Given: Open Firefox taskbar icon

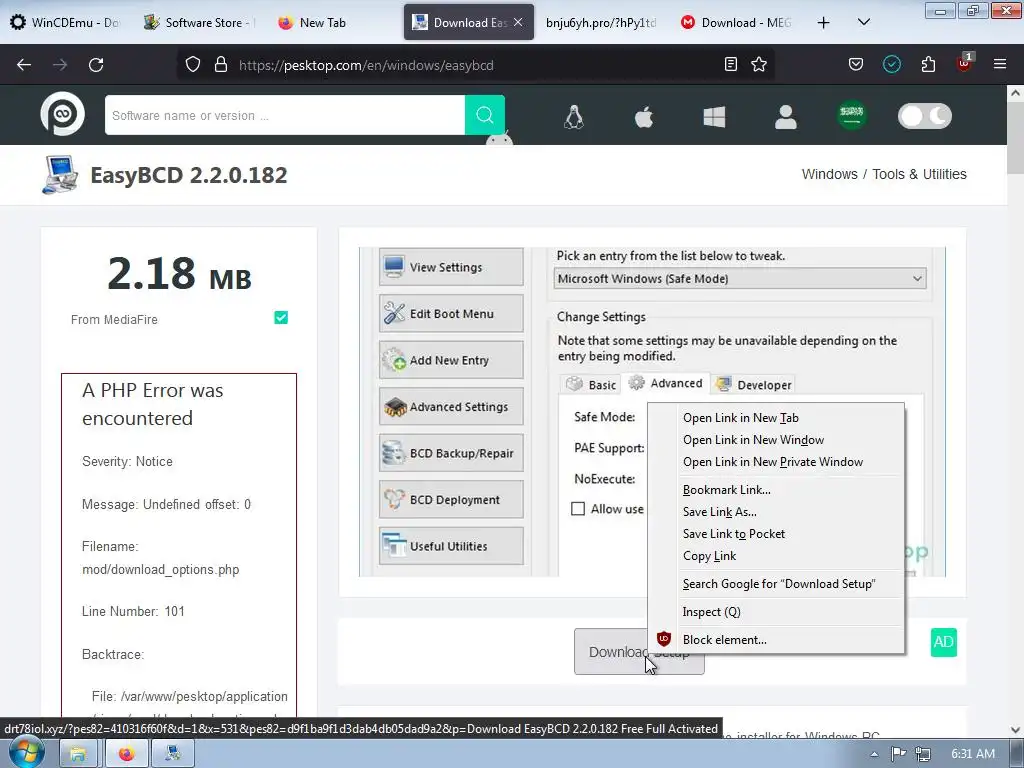Looking at the screenshot, I should coord(126,754).
